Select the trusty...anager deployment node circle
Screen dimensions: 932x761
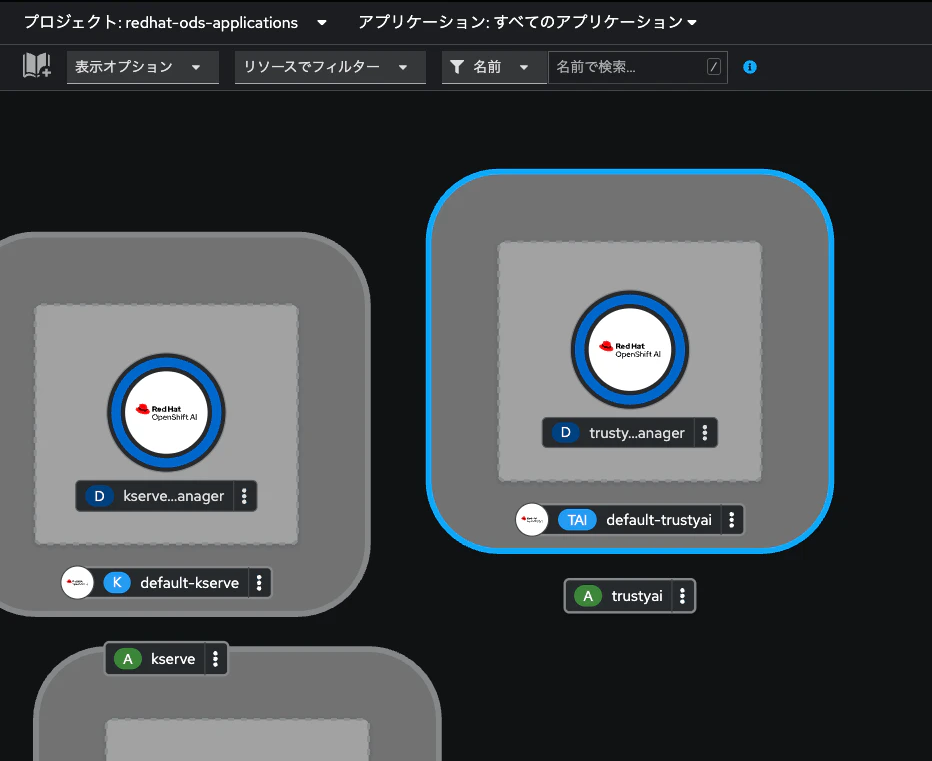[x=630, y=350]
